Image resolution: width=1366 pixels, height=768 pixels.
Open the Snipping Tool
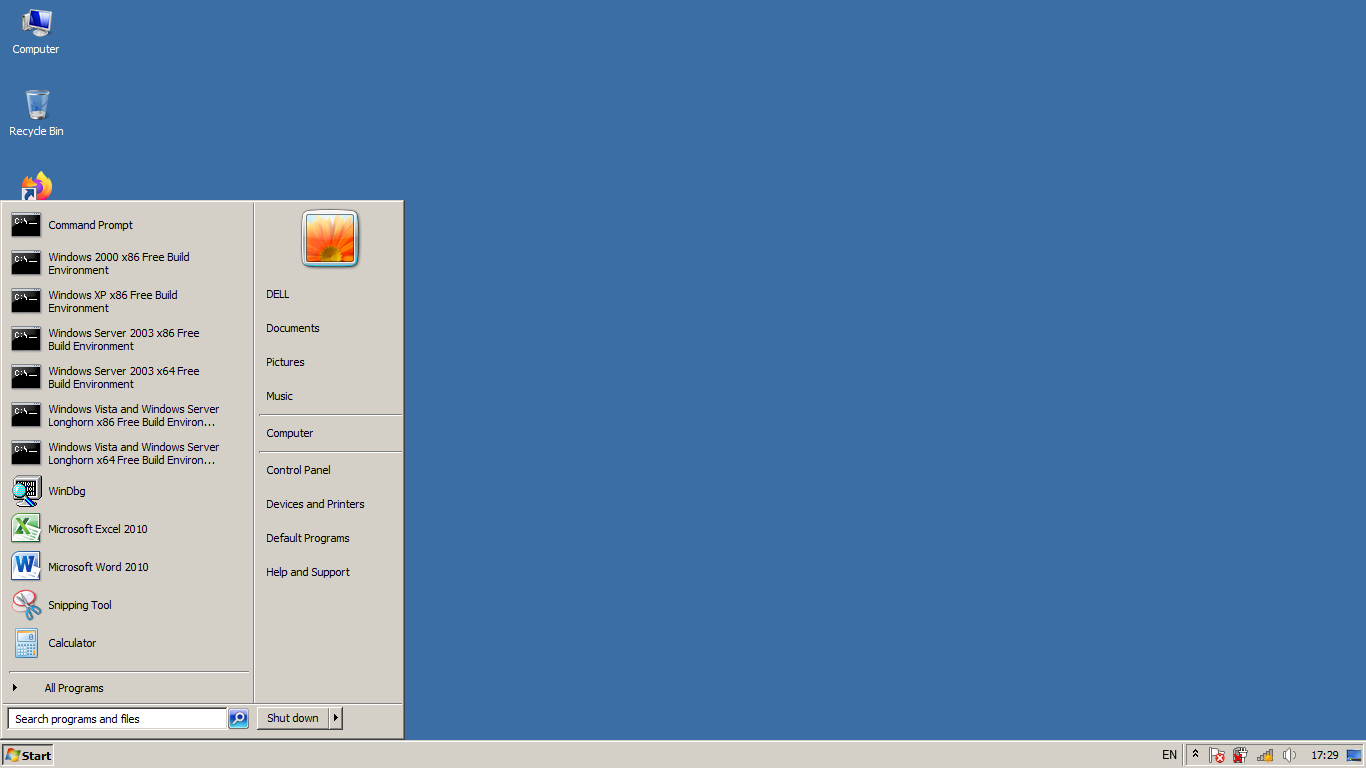pyautogui.click(x=129, y=605)
